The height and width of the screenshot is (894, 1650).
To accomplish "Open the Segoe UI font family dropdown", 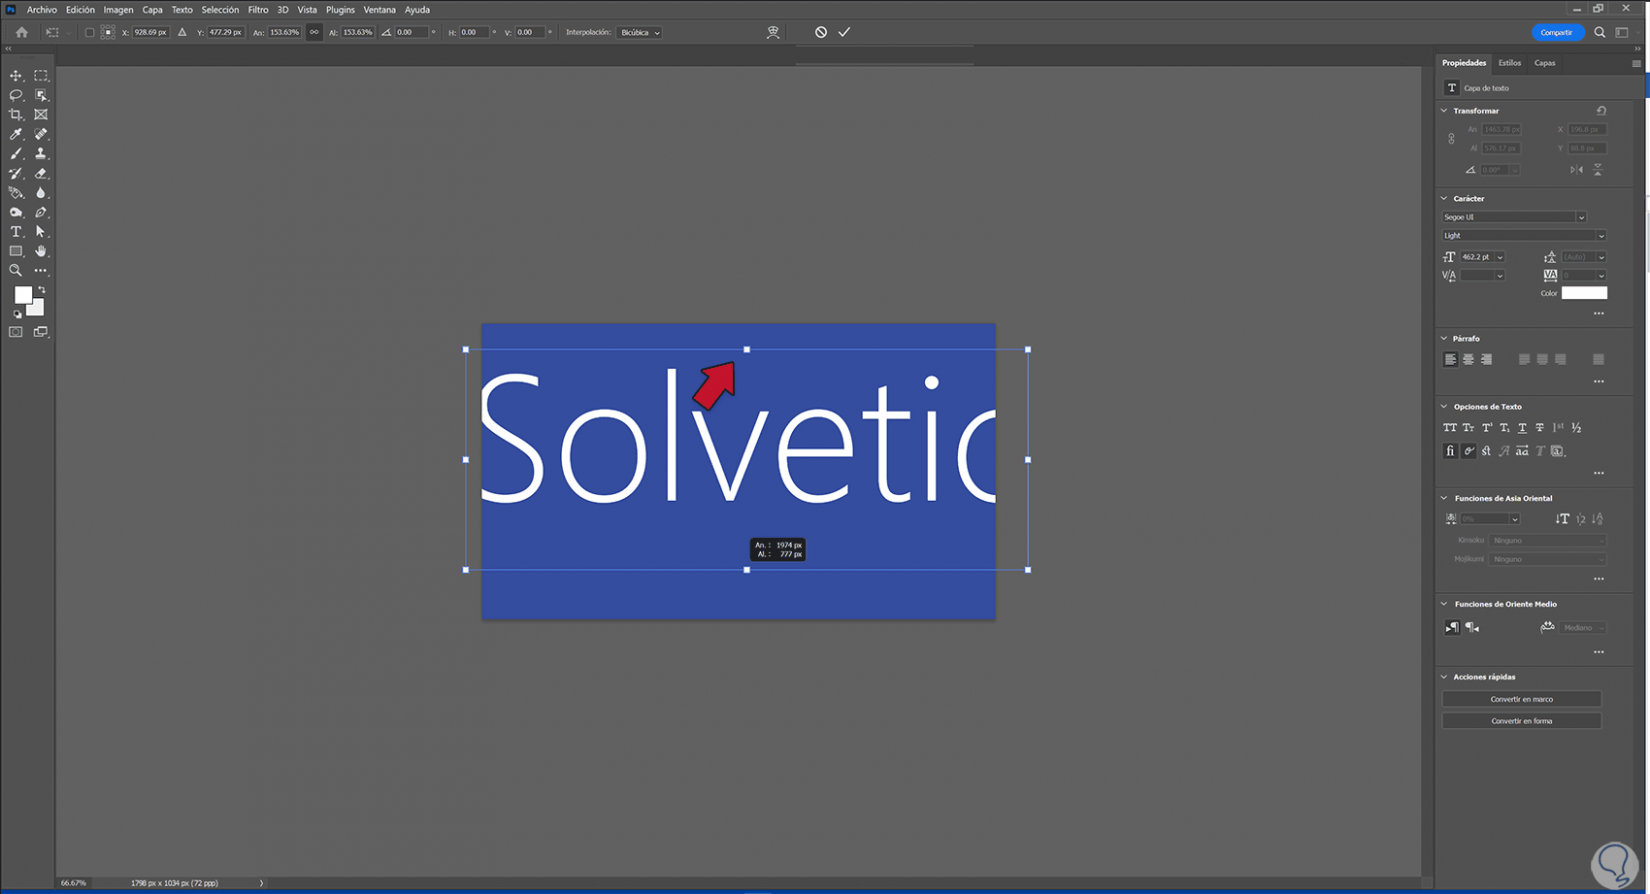I will (x=1513, y=217).
